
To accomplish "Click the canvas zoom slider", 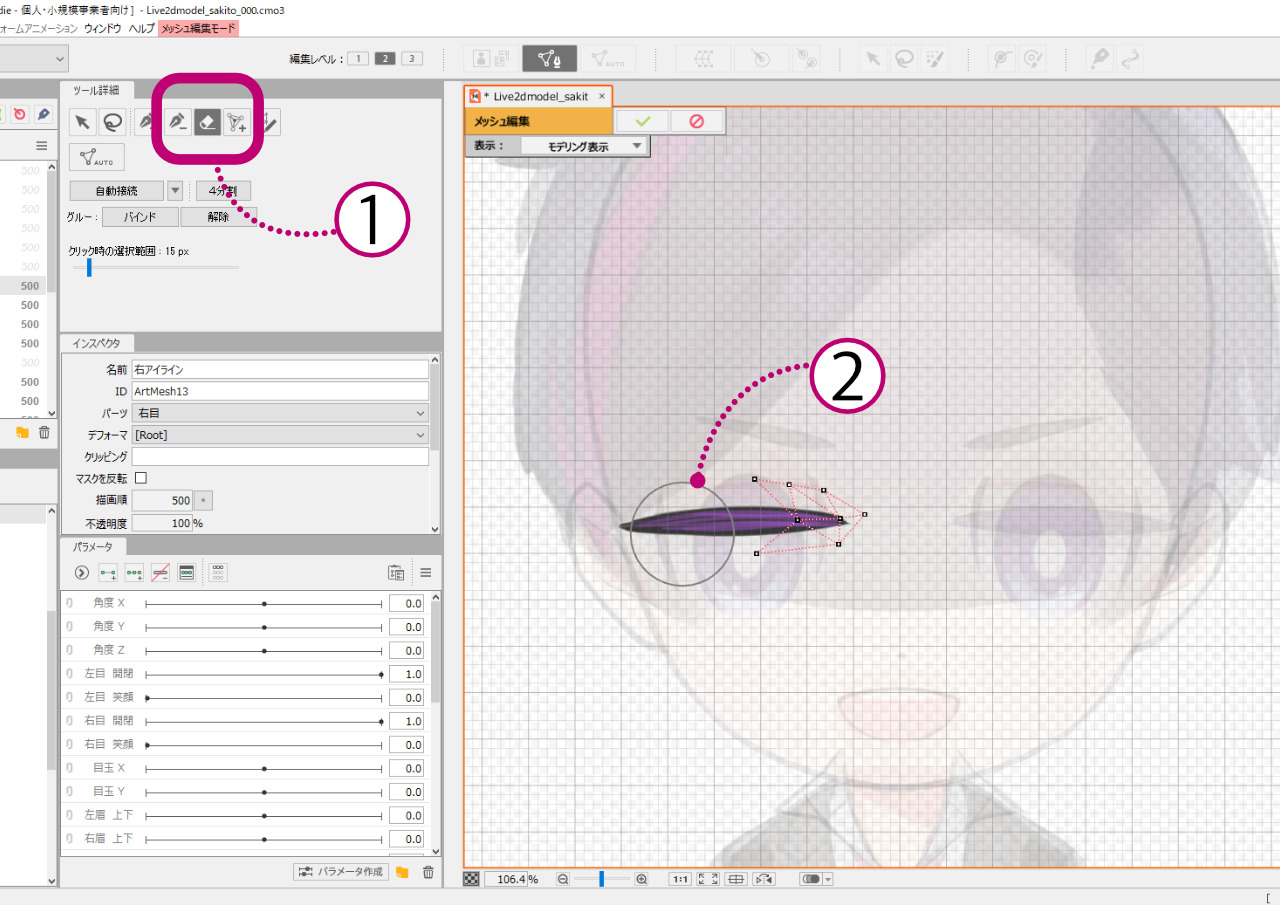I will click(x=602, y=879).
